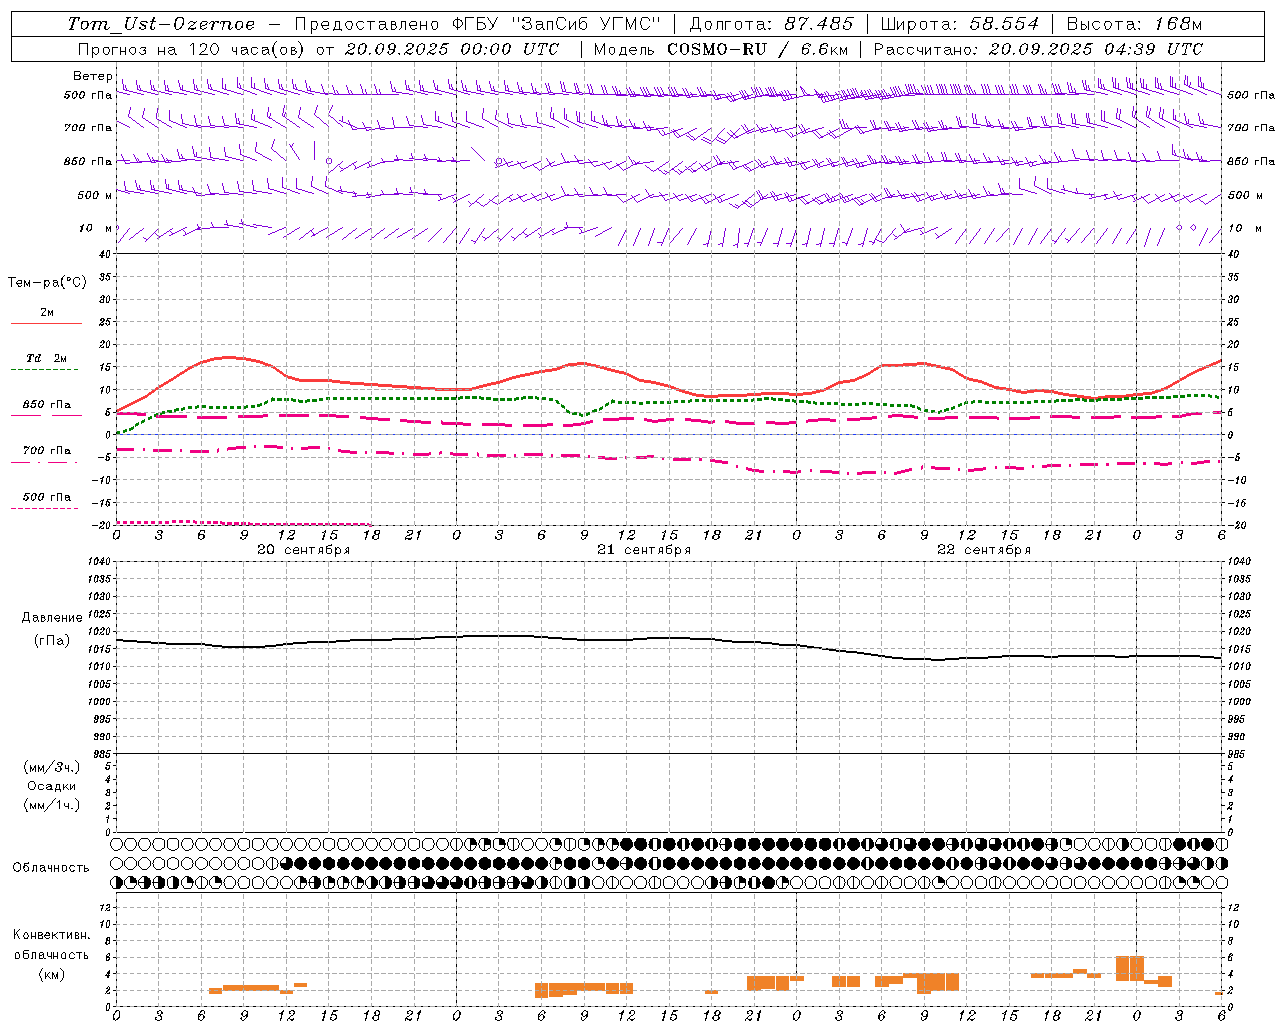1280x1024 pixels.
Task: Click the "20 сентября" date label
Action: pos(303,550)
